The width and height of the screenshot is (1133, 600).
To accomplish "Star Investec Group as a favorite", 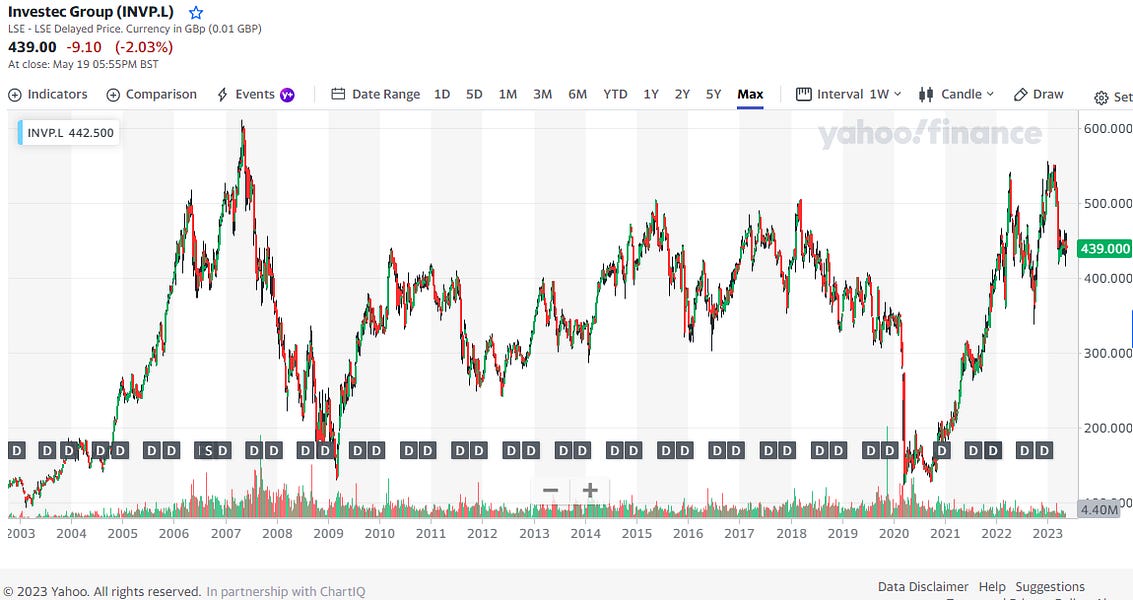I will (196, 13).
